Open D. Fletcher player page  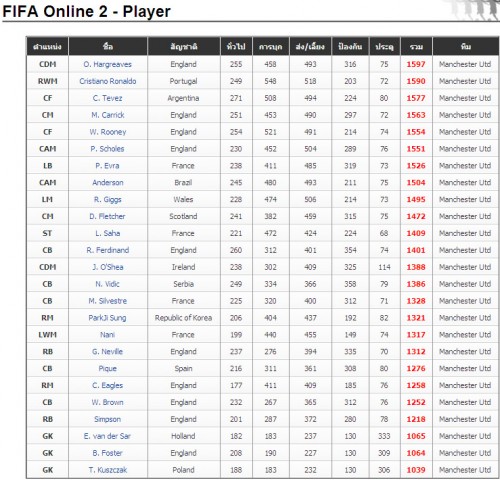click(107, 216)
